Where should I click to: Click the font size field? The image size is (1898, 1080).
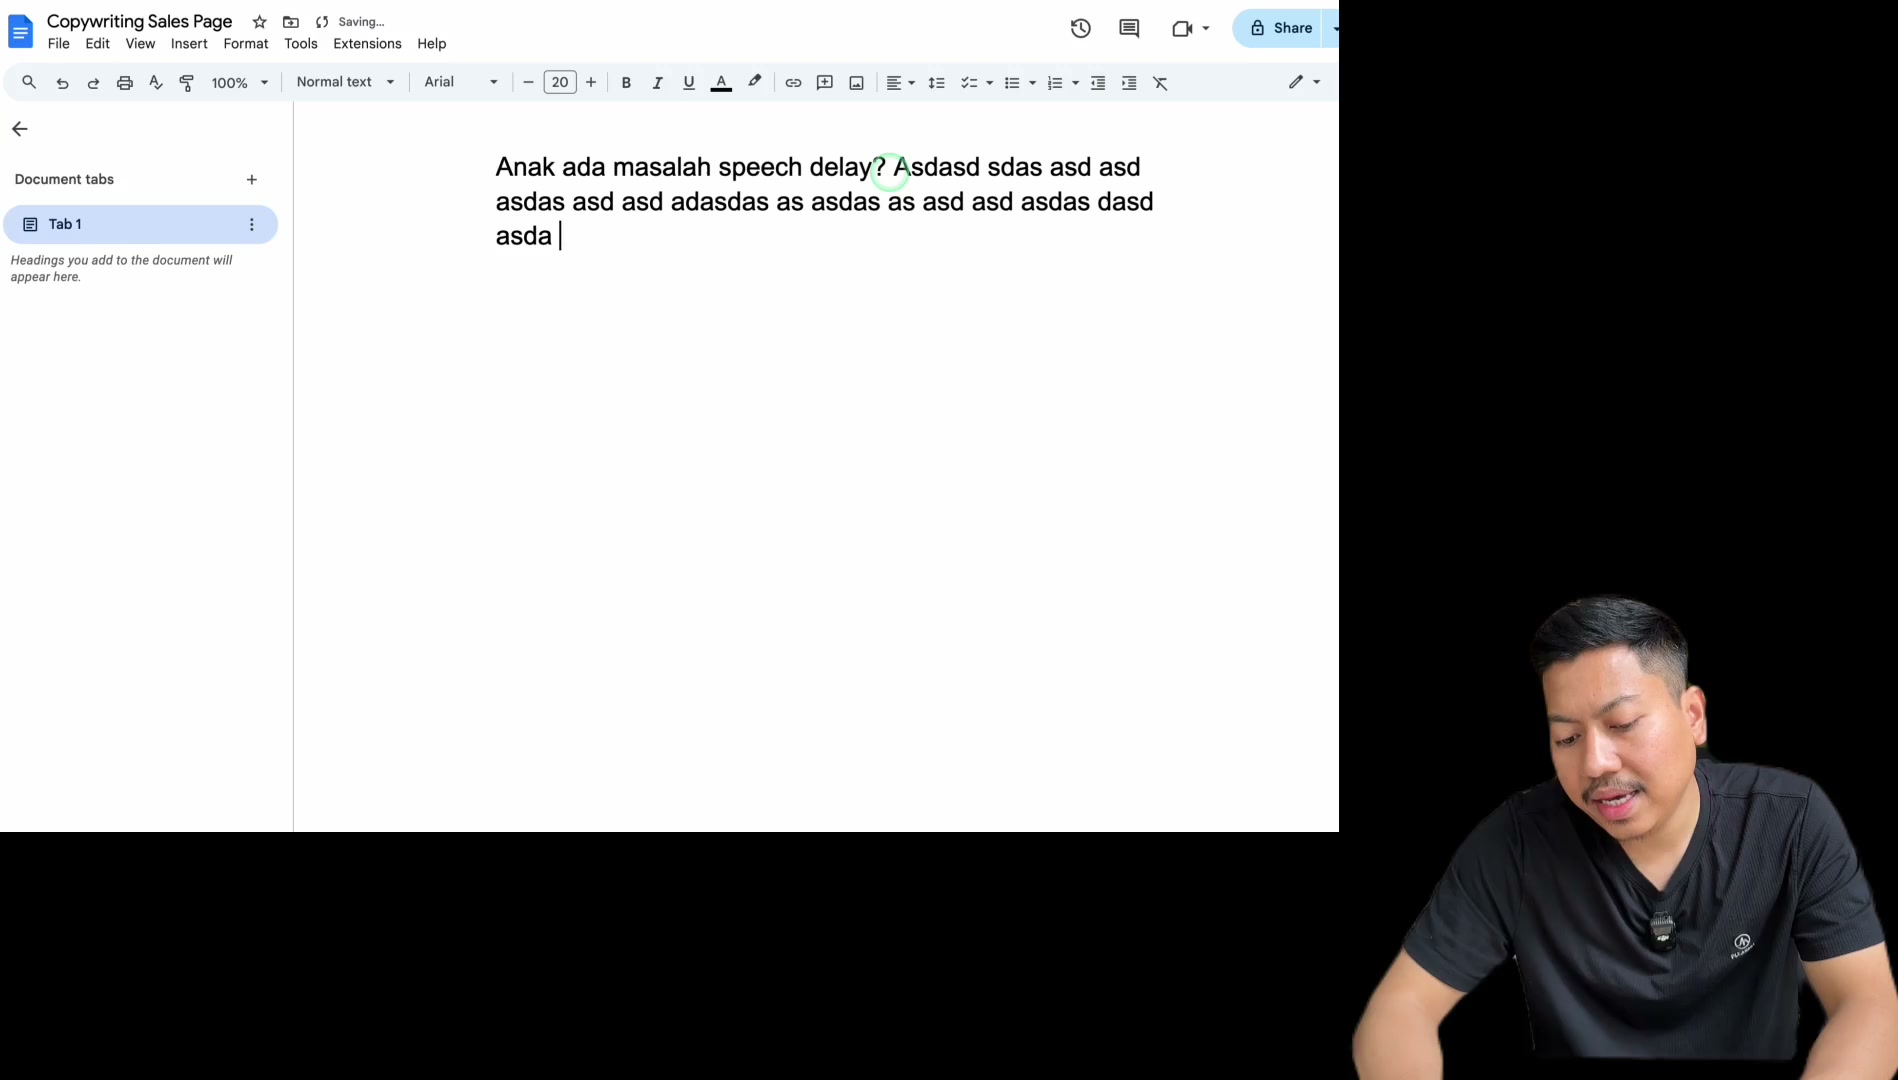click(x=560, y=82)
